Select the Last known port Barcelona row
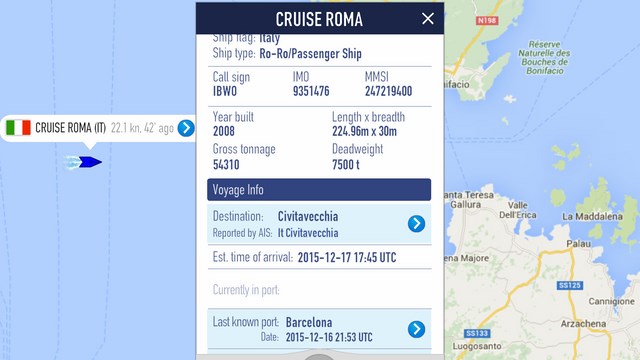The image size is (640, 360). point(319,329)
